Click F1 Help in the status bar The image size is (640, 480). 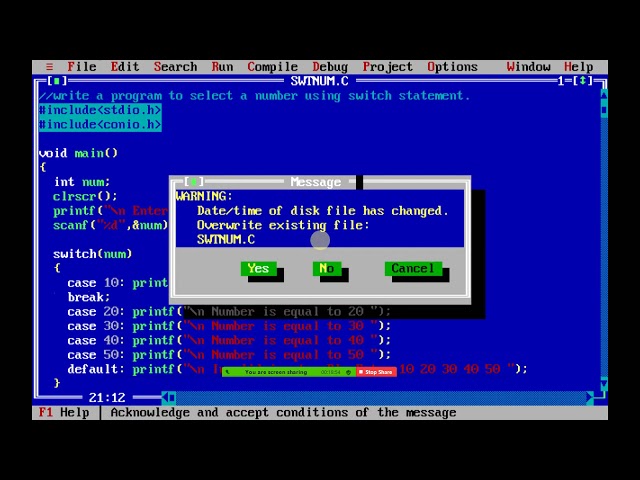(x=64, y=412)
